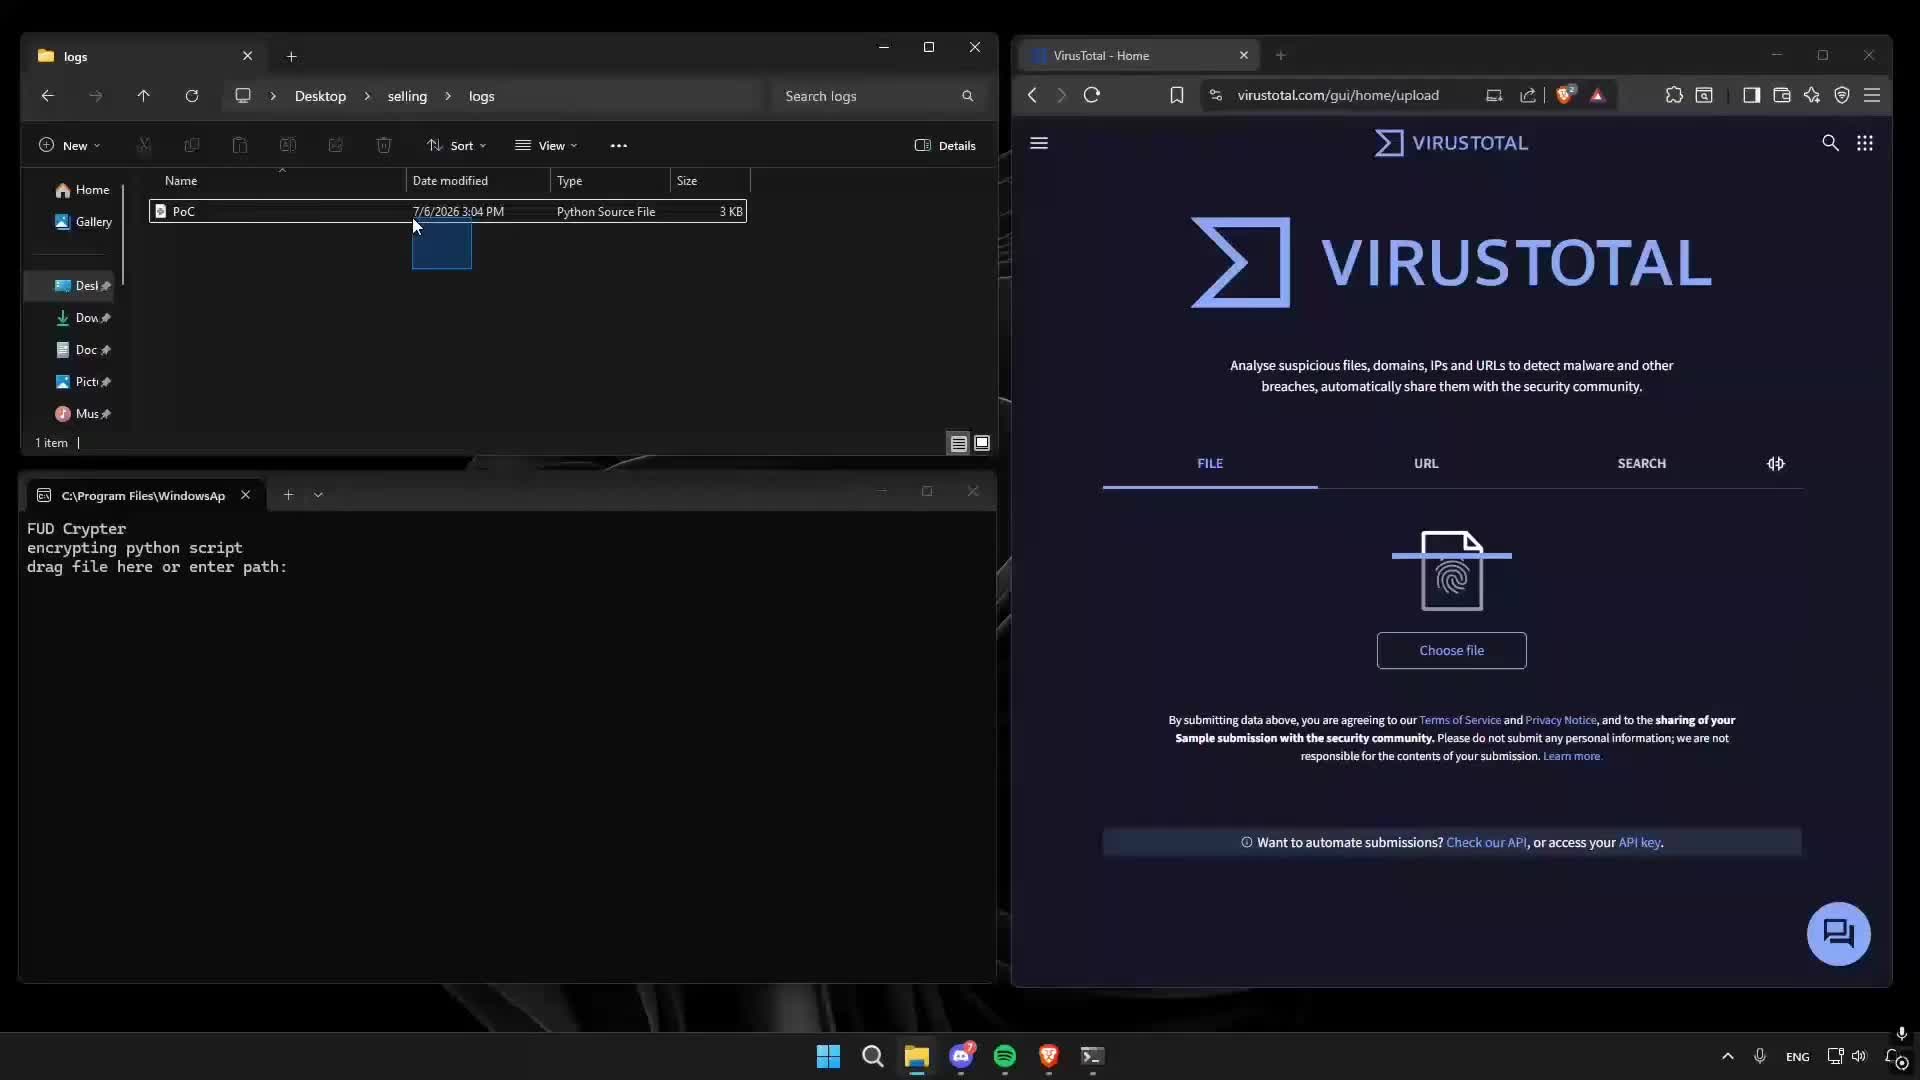
Task: Switch File Explorer to large thumbnails view
Action: point(982,443)
